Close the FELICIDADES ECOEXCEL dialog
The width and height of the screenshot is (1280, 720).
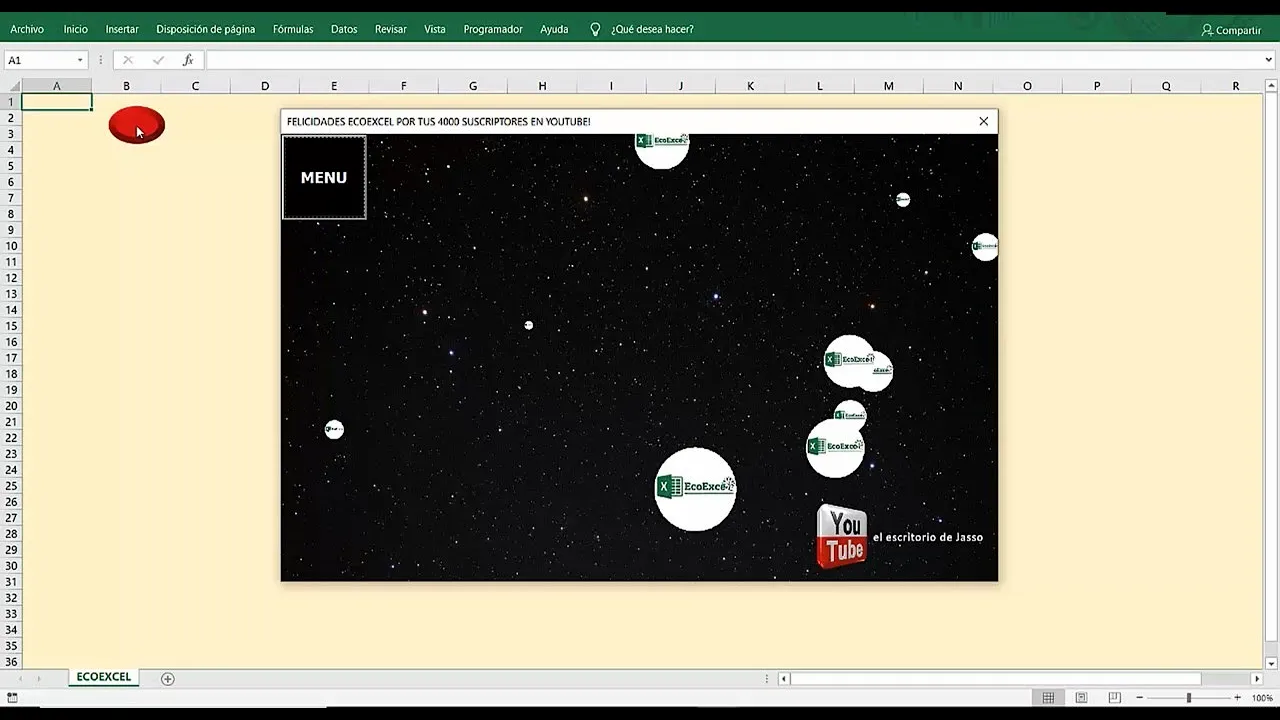[x=984, y=121]
